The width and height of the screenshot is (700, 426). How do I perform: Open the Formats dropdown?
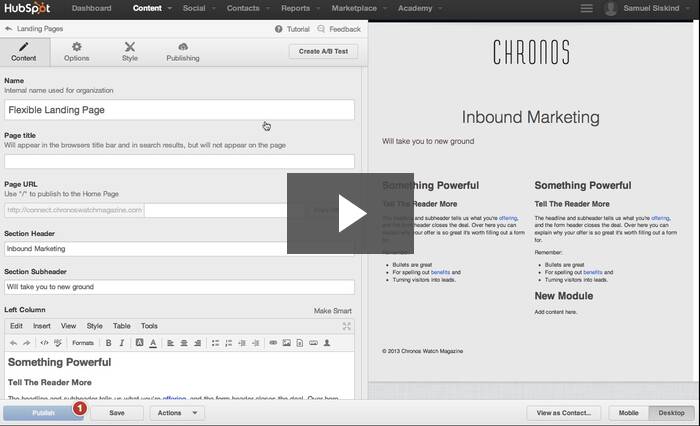click(x=83, y=343)
